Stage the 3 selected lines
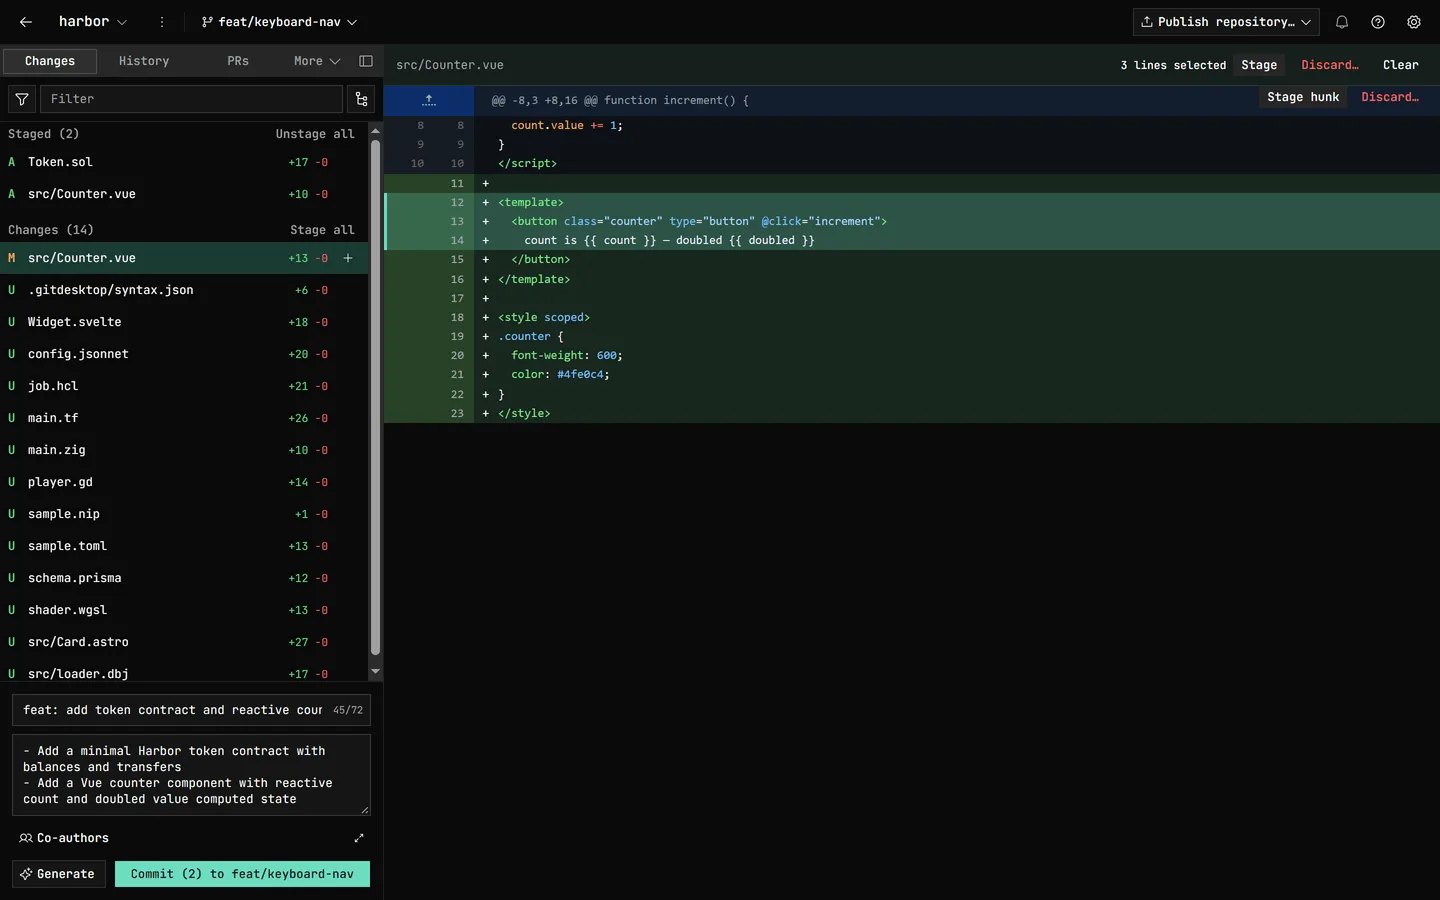Image resolution: width=1440 pixels, height=900 pixels. (1259, 65)
